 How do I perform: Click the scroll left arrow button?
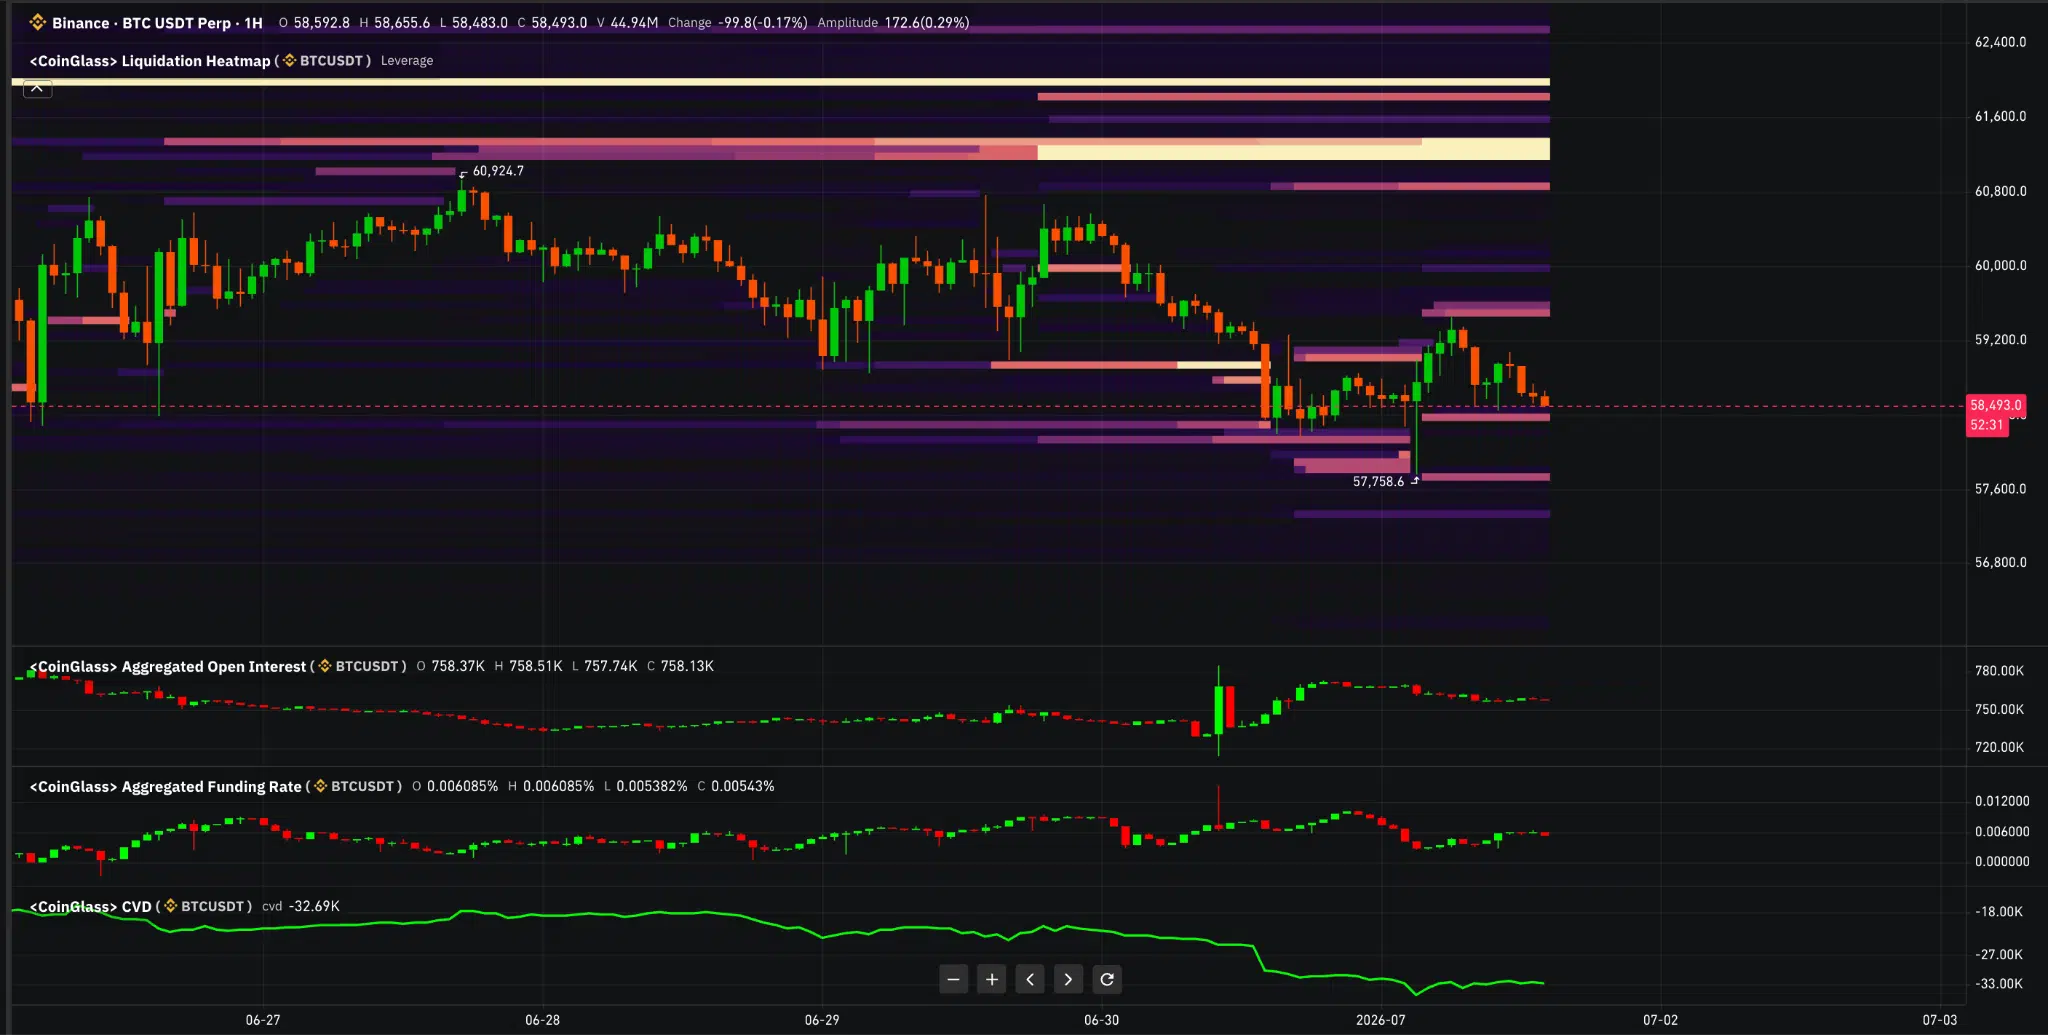tap(1030, 979)
